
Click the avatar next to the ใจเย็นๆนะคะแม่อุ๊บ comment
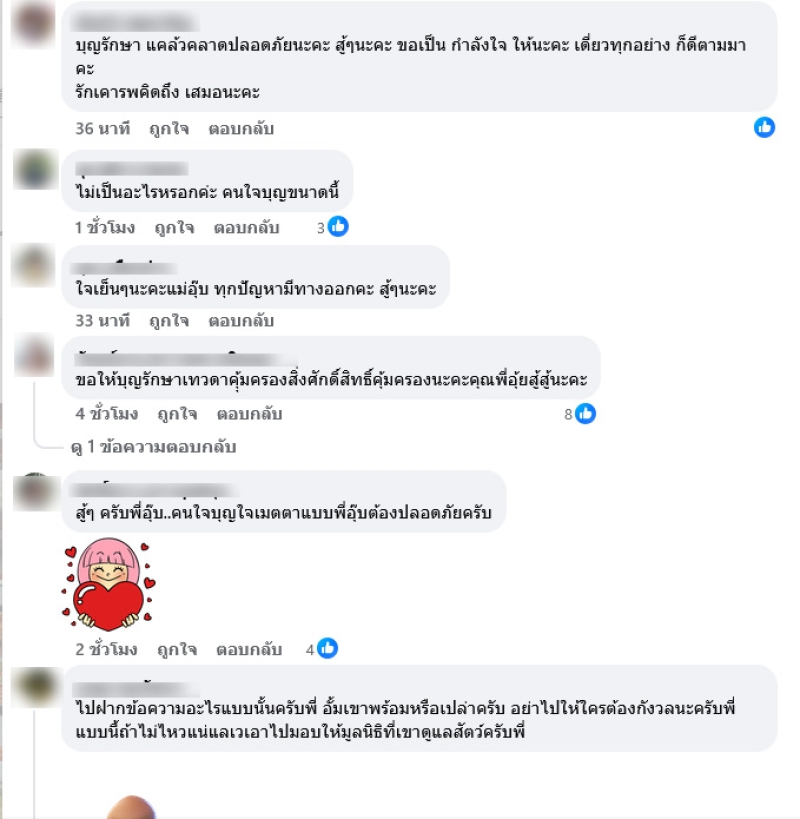(34, 265)
